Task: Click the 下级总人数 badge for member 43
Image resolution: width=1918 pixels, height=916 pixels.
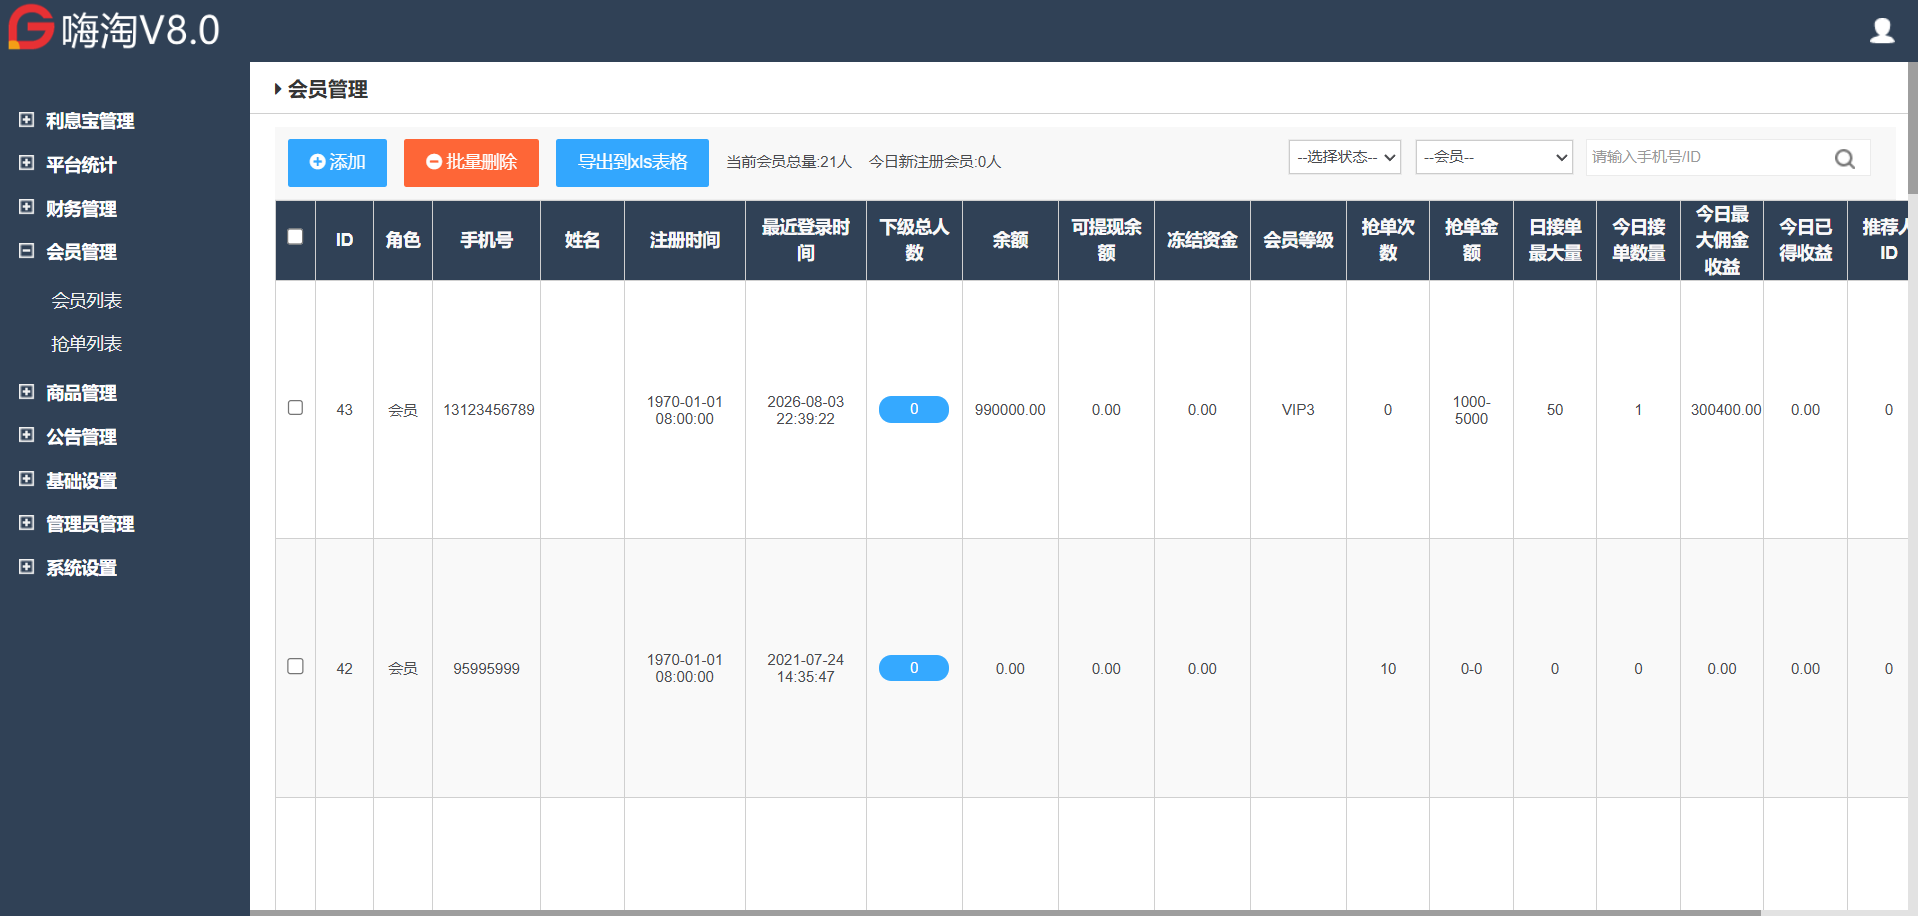Action: click(914, 409)
